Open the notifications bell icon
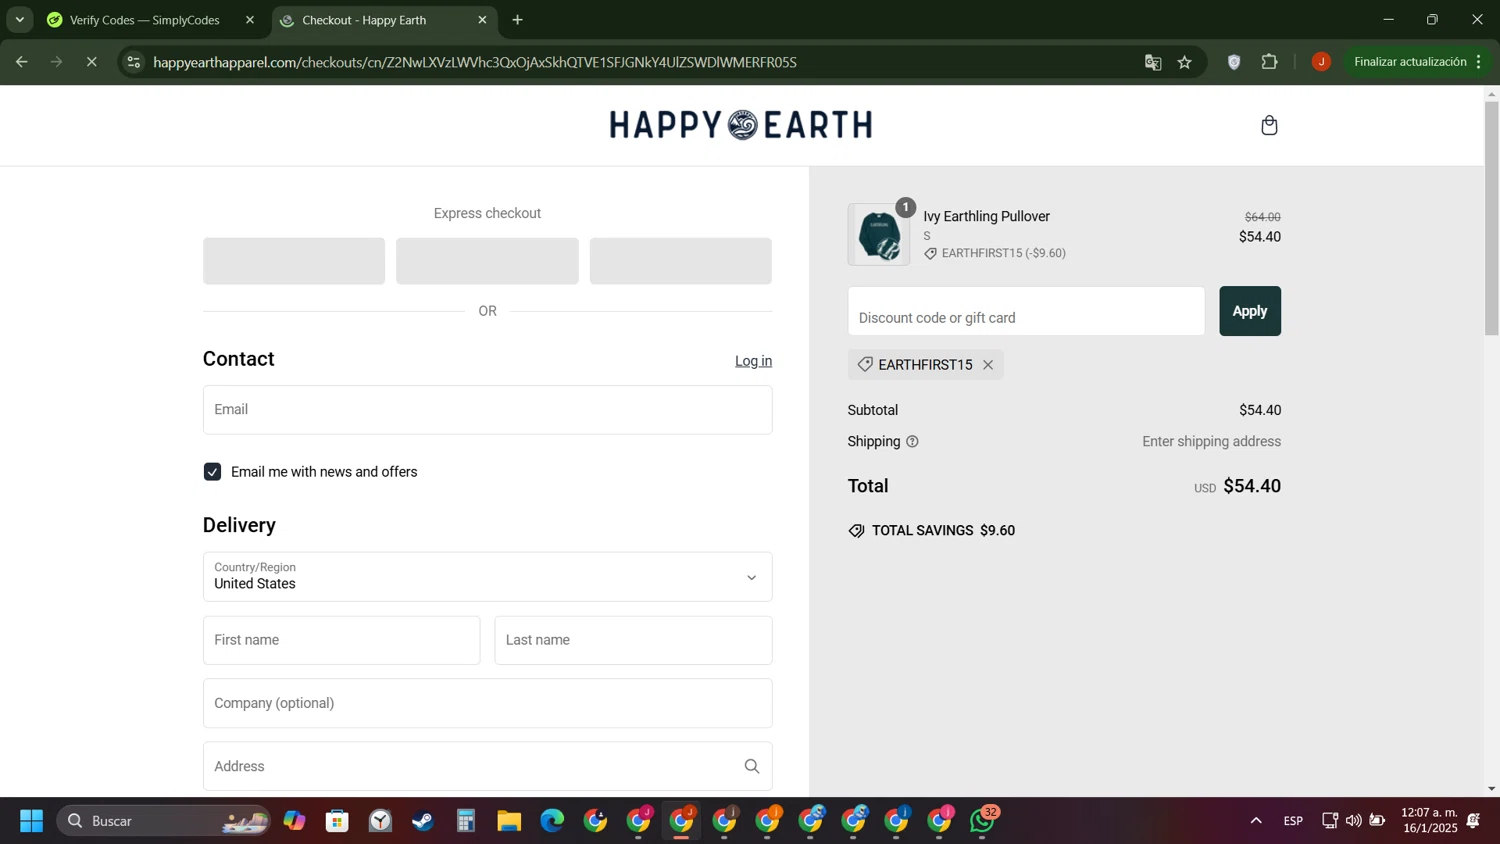Viewport: 1500px width, 844px height. click(x=1474, y=821)
